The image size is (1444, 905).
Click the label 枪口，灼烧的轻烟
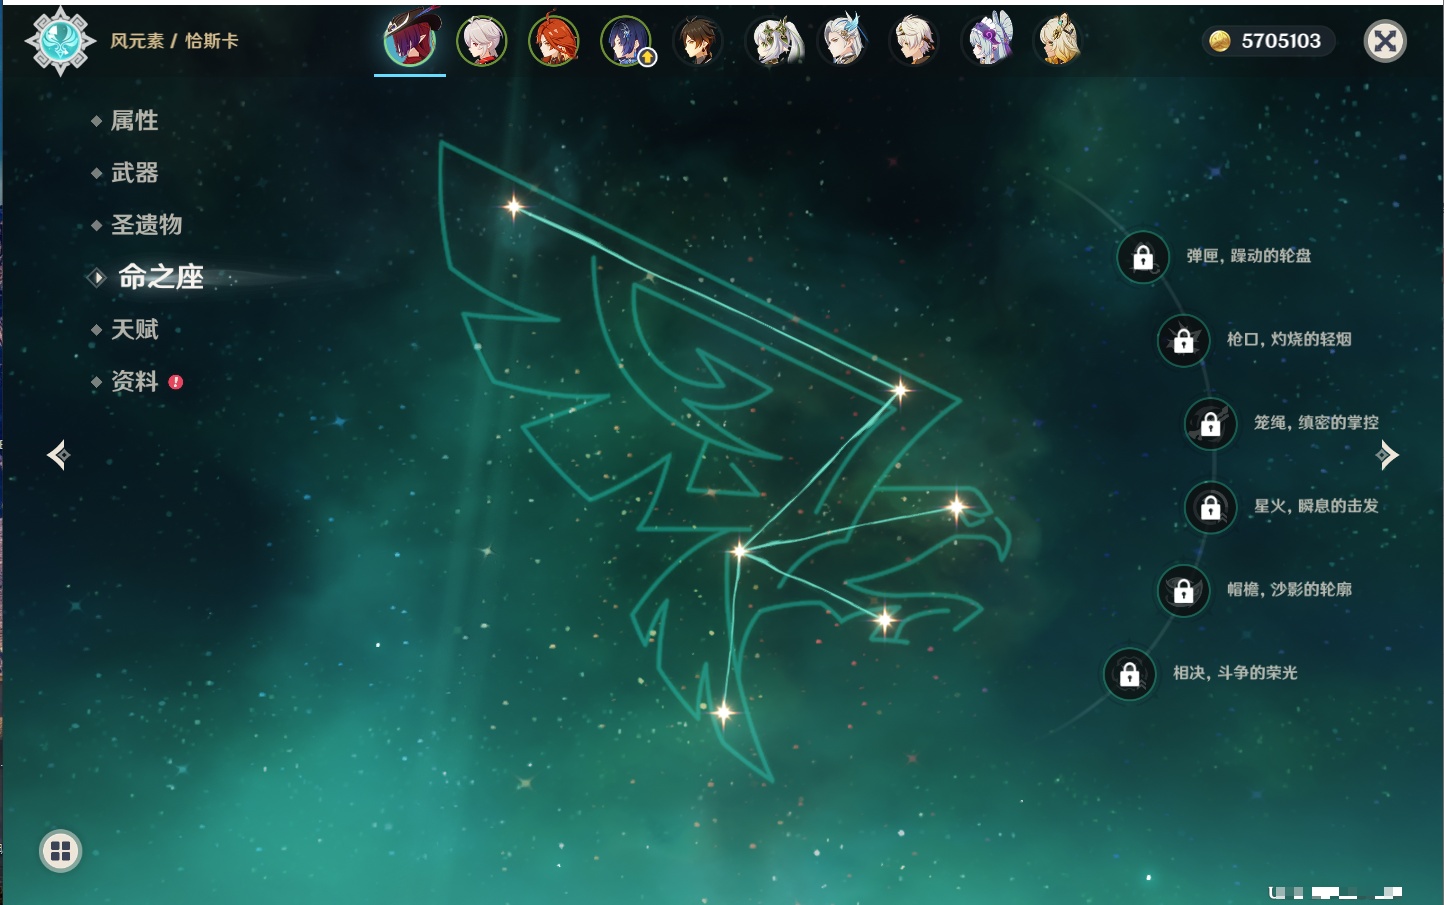pos(1289,339)
